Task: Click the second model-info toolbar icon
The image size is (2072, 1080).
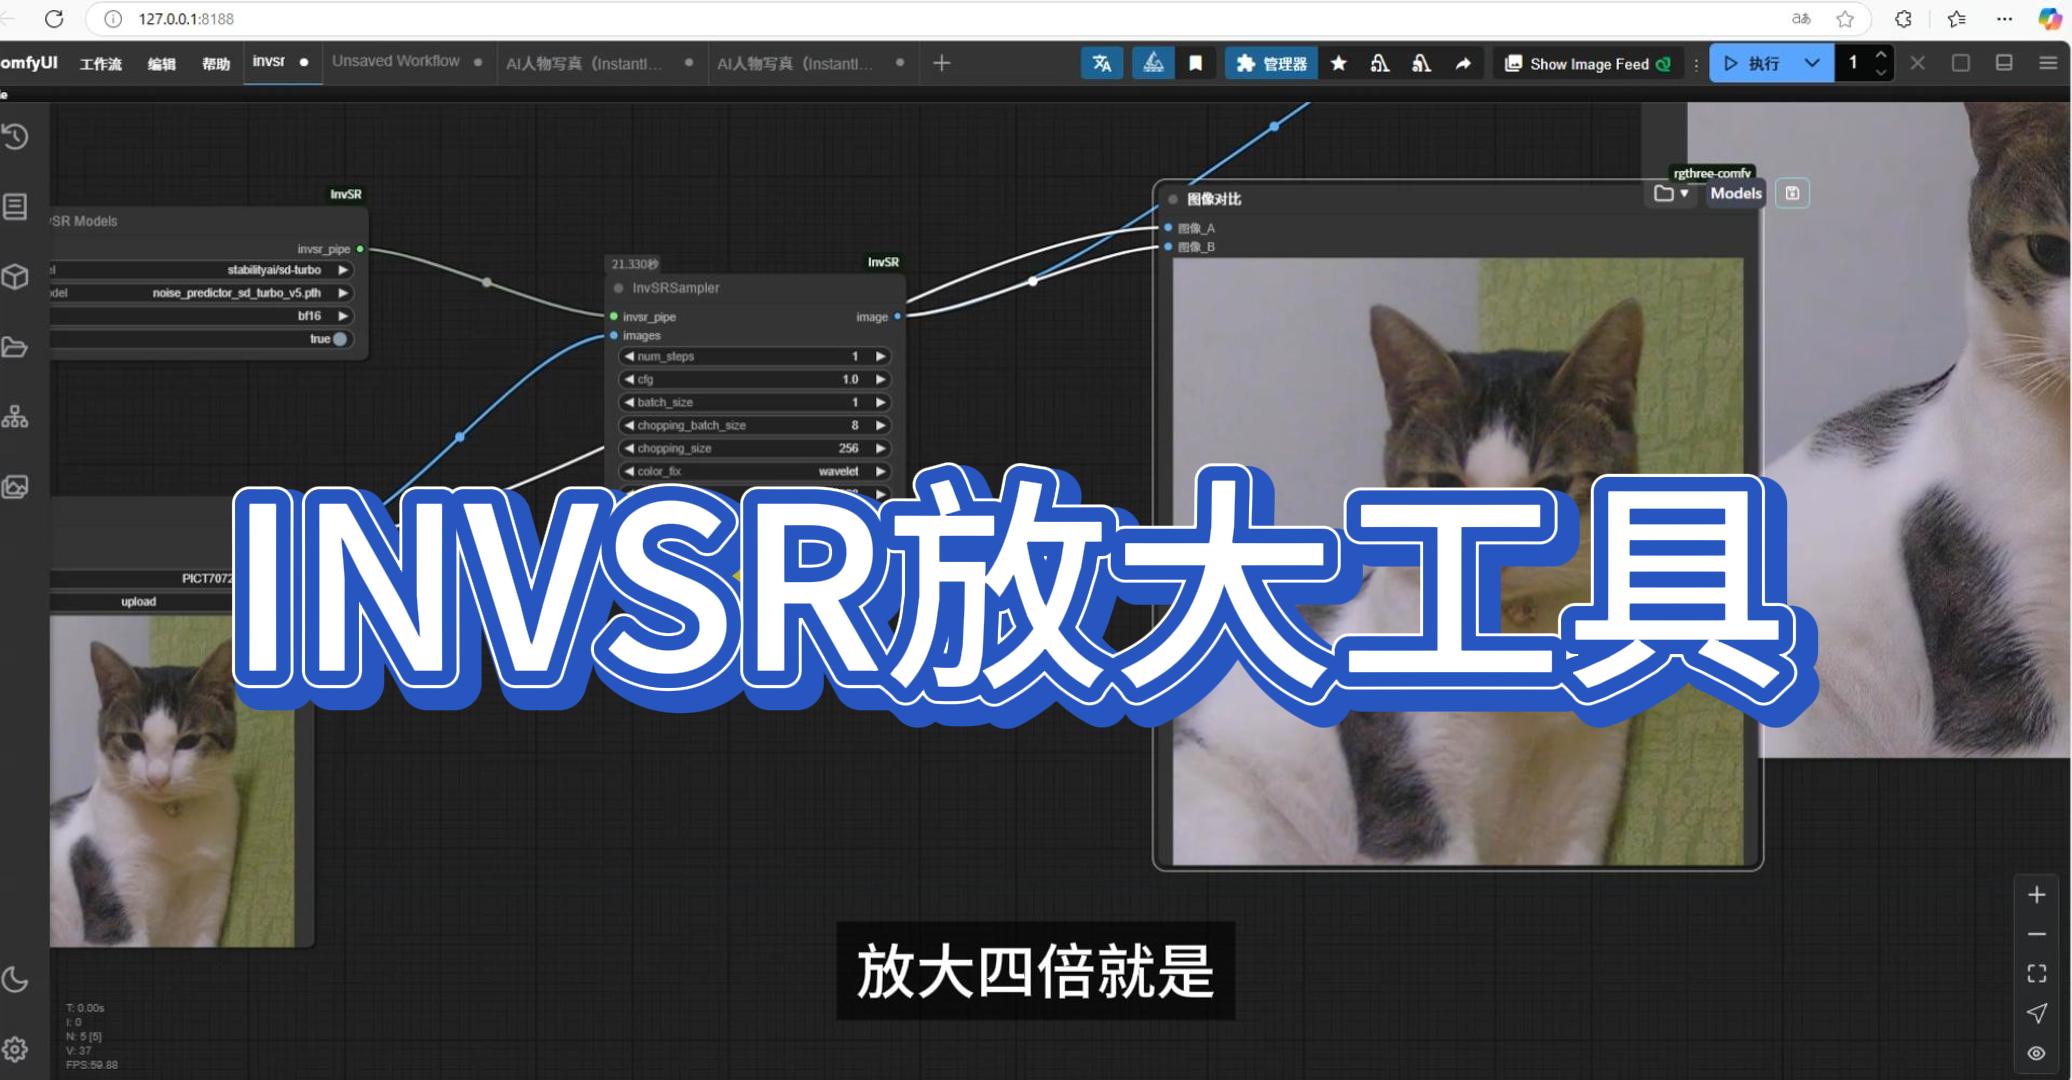Action: click(1421, 63)
